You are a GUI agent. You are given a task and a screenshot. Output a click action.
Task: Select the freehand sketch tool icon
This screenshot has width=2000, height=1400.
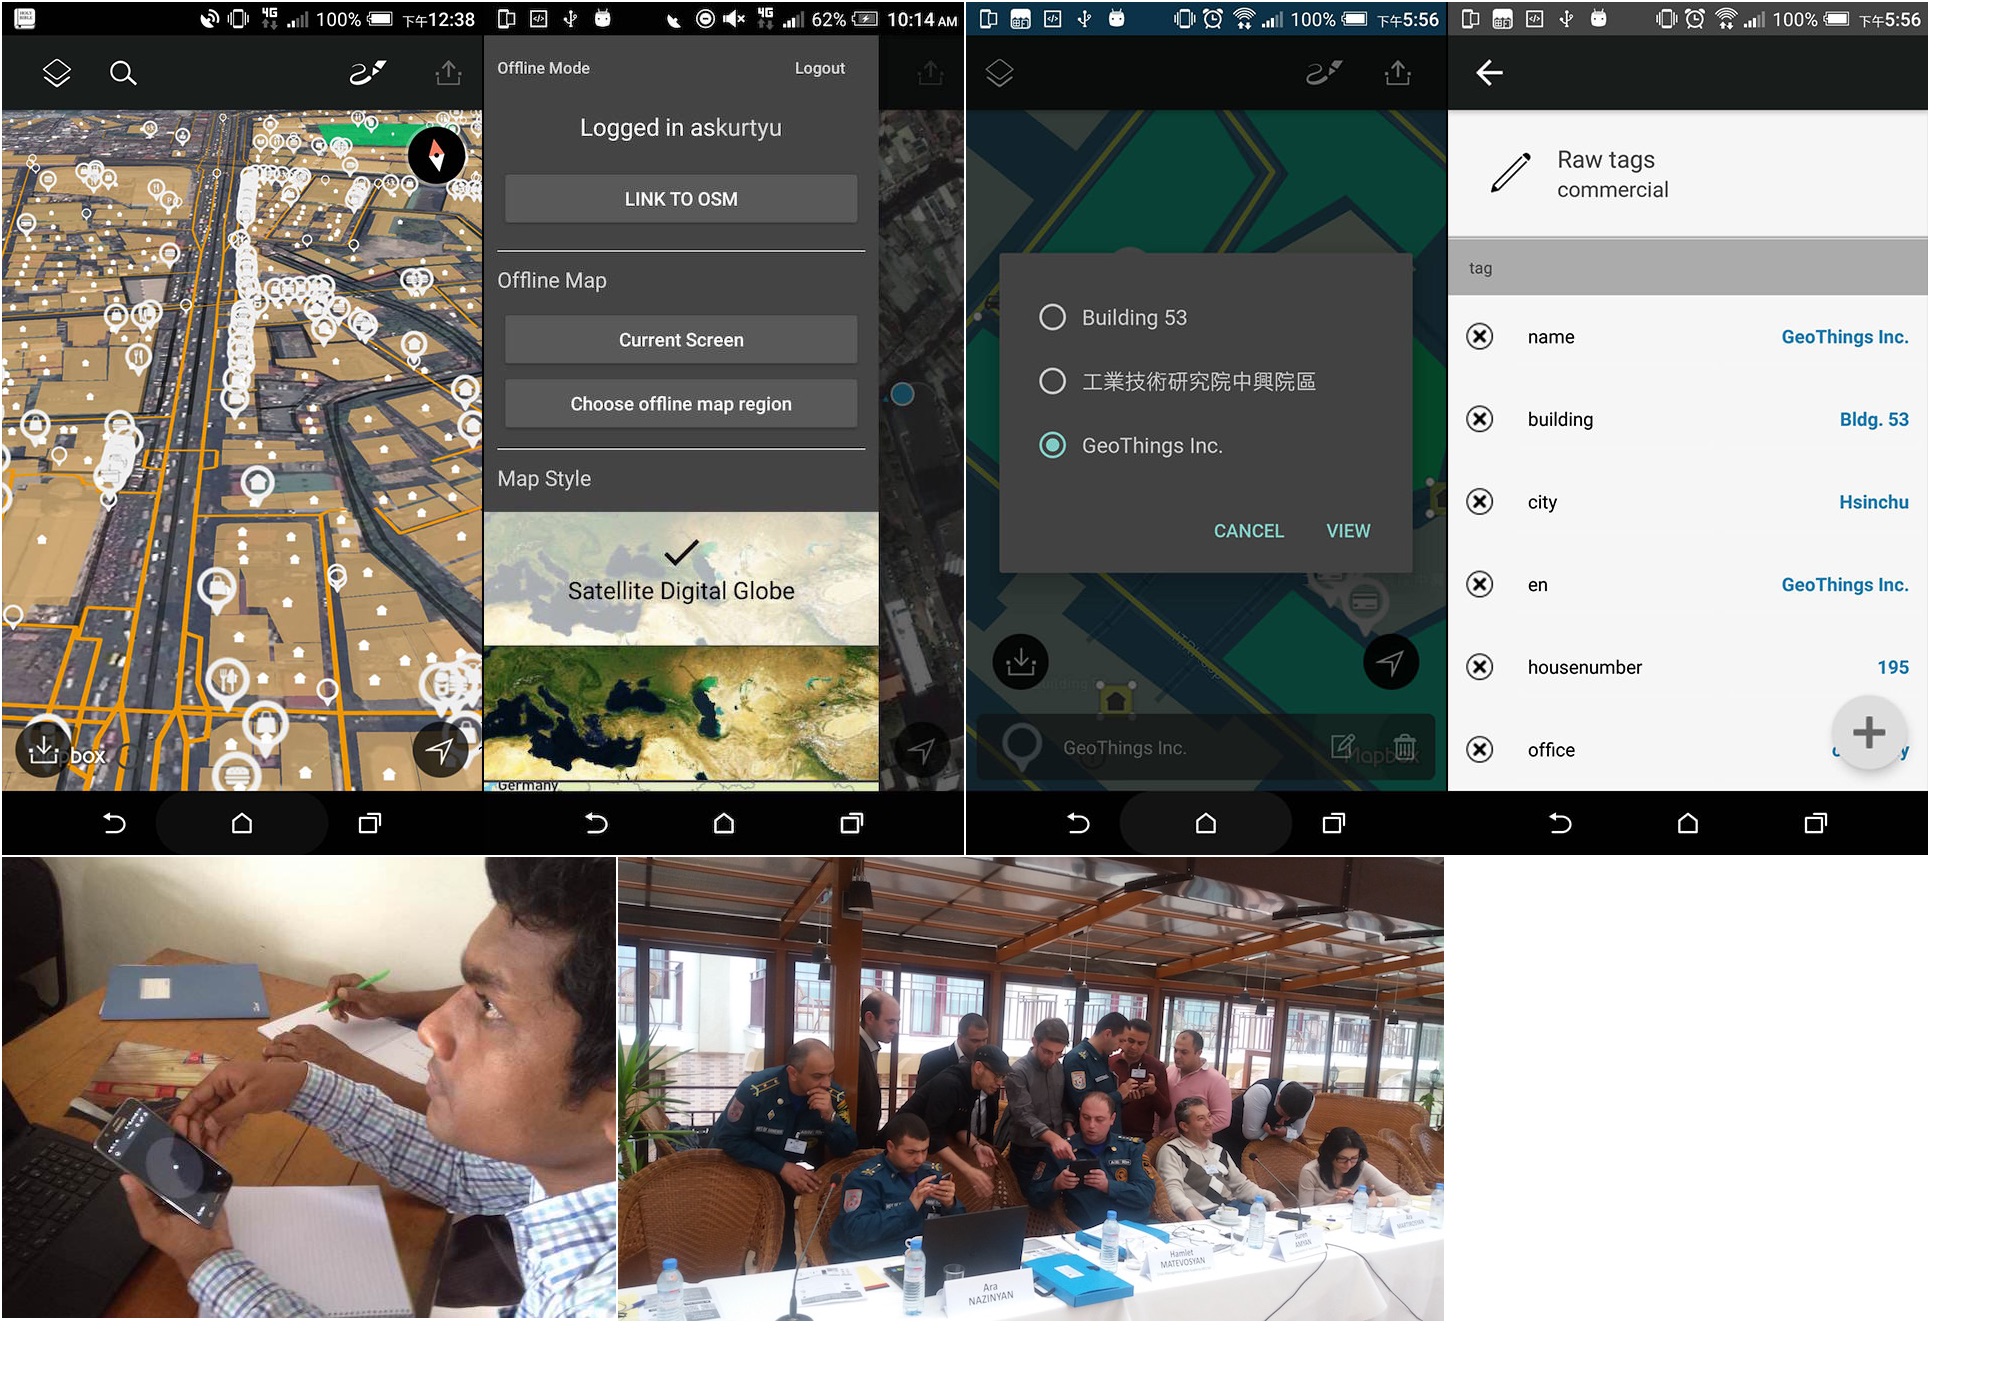366,72
